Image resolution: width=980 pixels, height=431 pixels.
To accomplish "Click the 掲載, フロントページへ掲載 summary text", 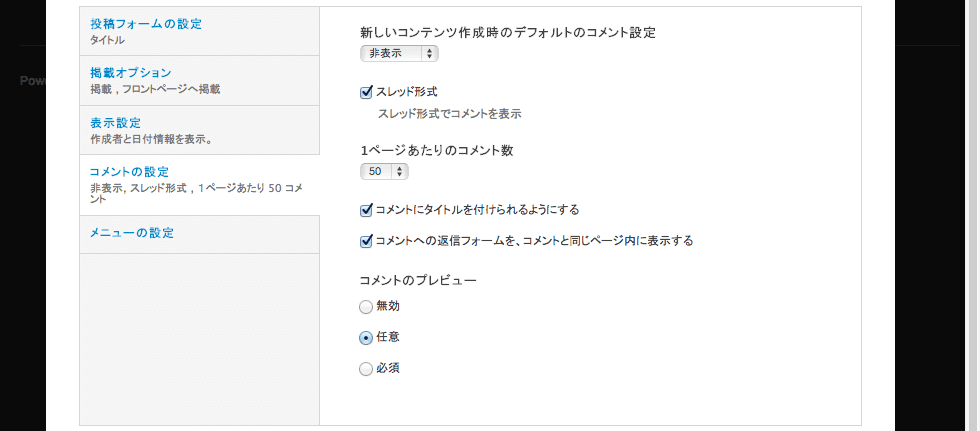I will [x=155, y=89].
